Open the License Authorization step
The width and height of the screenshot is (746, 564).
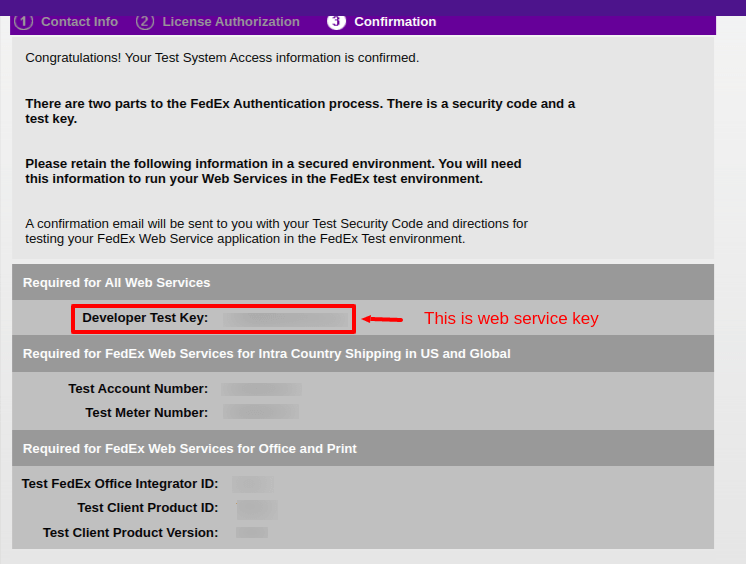[x=230, y=21]
